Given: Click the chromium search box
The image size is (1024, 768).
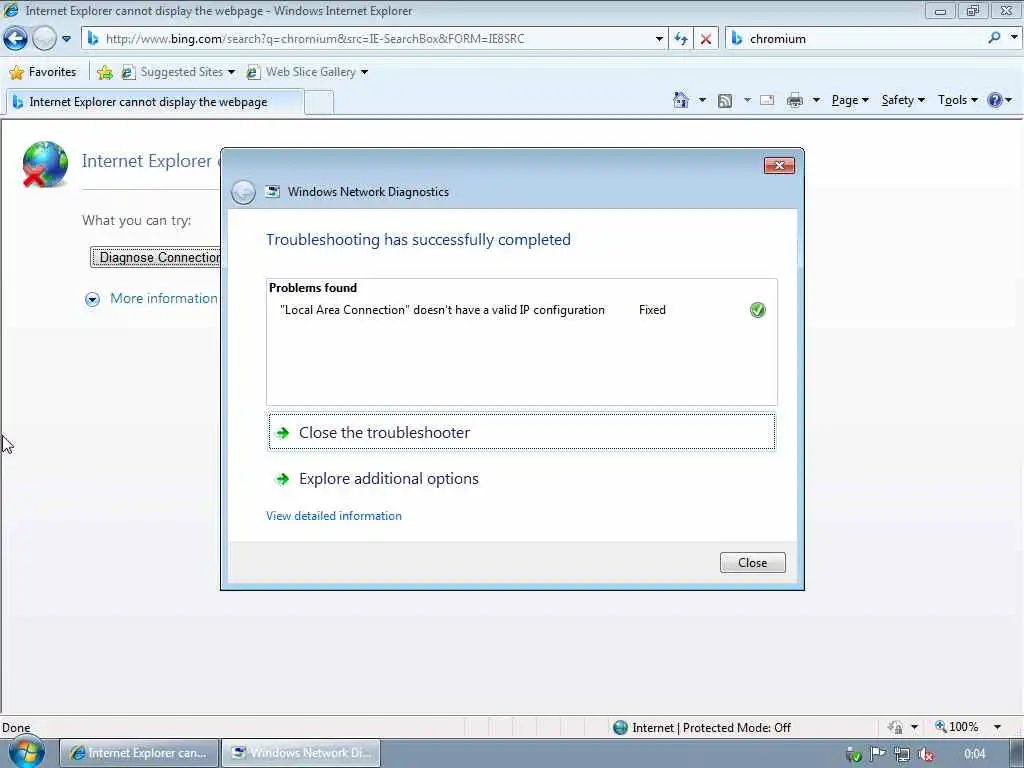Looking at the screenshot, I should tap(856, 39).
